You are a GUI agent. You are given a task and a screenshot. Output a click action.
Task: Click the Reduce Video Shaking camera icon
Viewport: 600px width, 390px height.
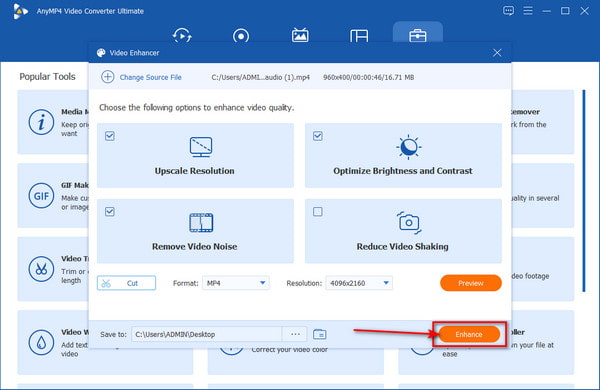pyautogui.click(x=409, y=222)
